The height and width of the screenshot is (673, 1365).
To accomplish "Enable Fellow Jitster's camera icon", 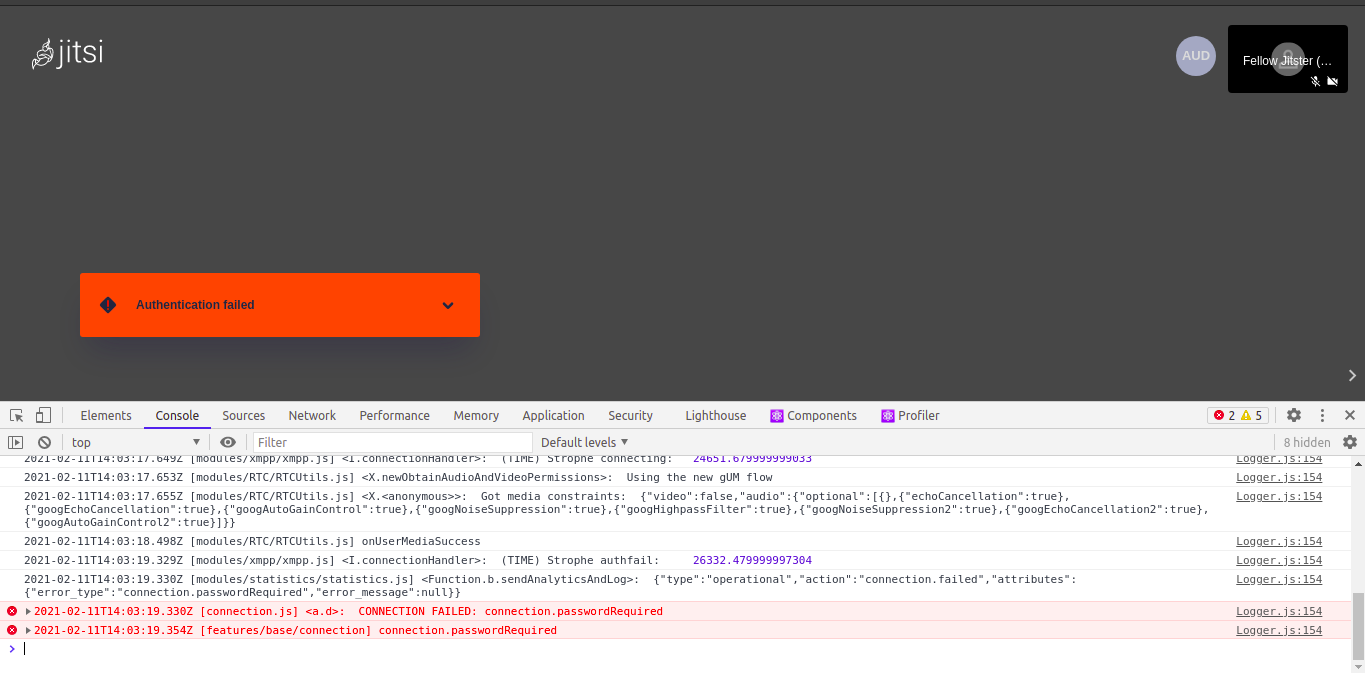I will (1333, 81).
